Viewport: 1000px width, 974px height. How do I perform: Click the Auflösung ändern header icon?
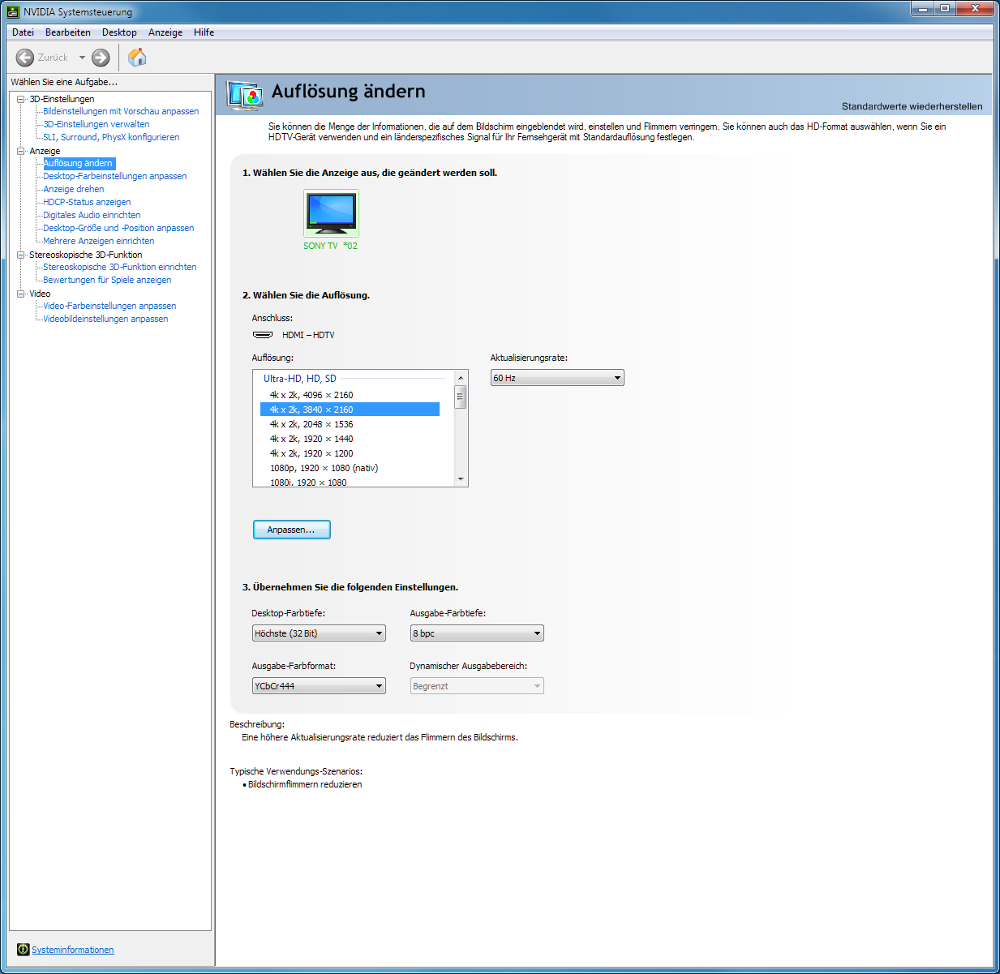pyautogui.click(x=244, y=96)
